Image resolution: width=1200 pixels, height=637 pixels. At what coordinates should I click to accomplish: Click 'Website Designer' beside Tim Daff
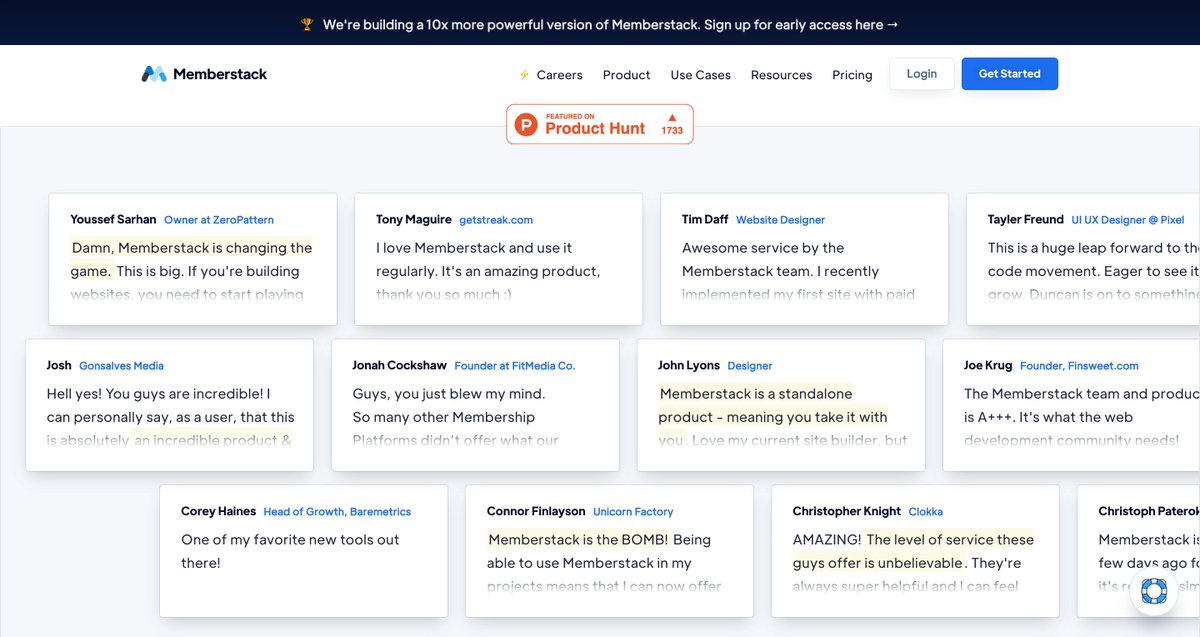point(780,220)
